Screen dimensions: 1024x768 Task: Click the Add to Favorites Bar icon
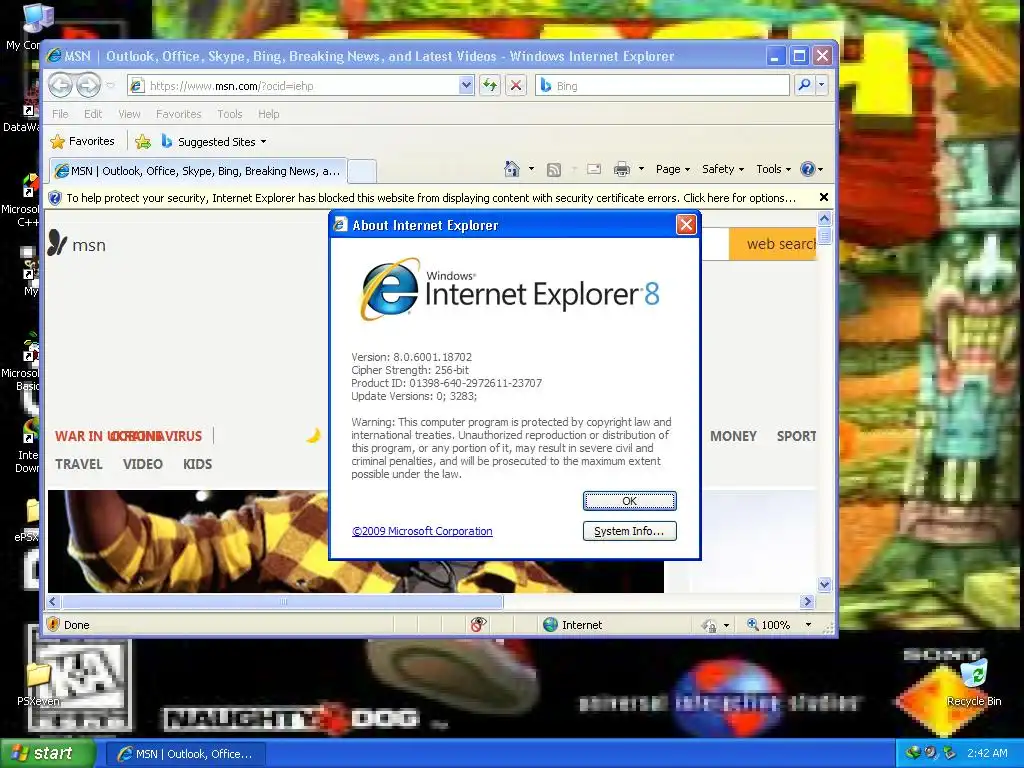(x=143, y=142)
